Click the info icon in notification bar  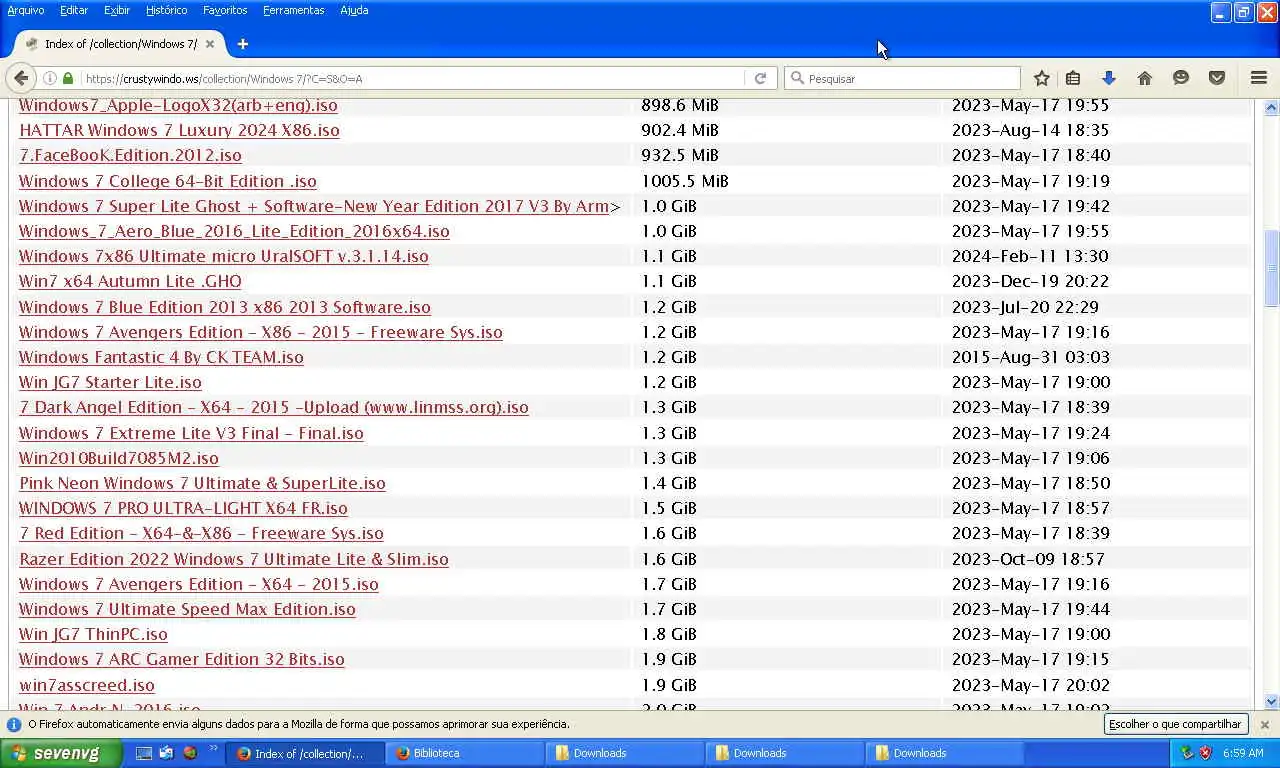pos(14,724)
